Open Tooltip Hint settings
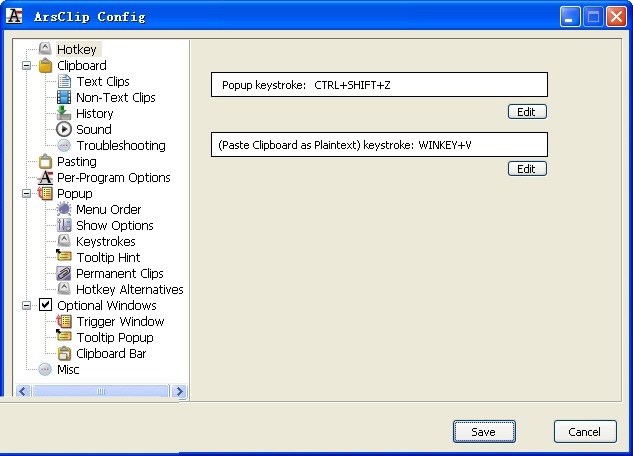633x456 pixels. (x=108, y=257)
